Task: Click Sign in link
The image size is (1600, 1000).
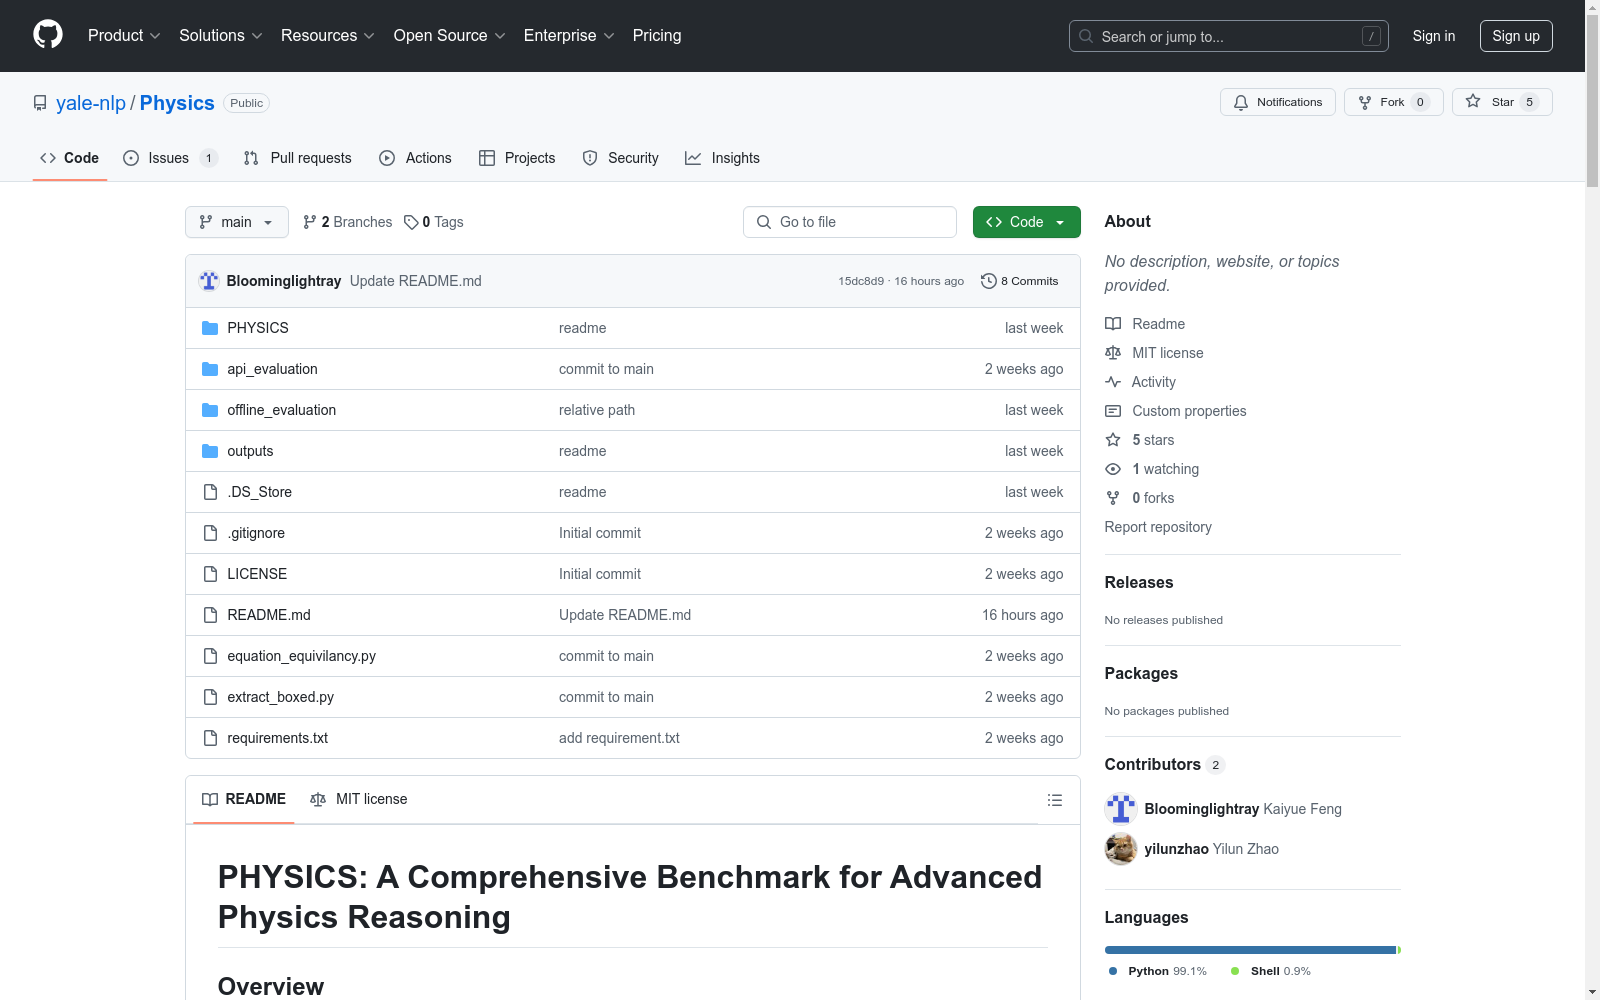Action: click(x=1433, y=36)
